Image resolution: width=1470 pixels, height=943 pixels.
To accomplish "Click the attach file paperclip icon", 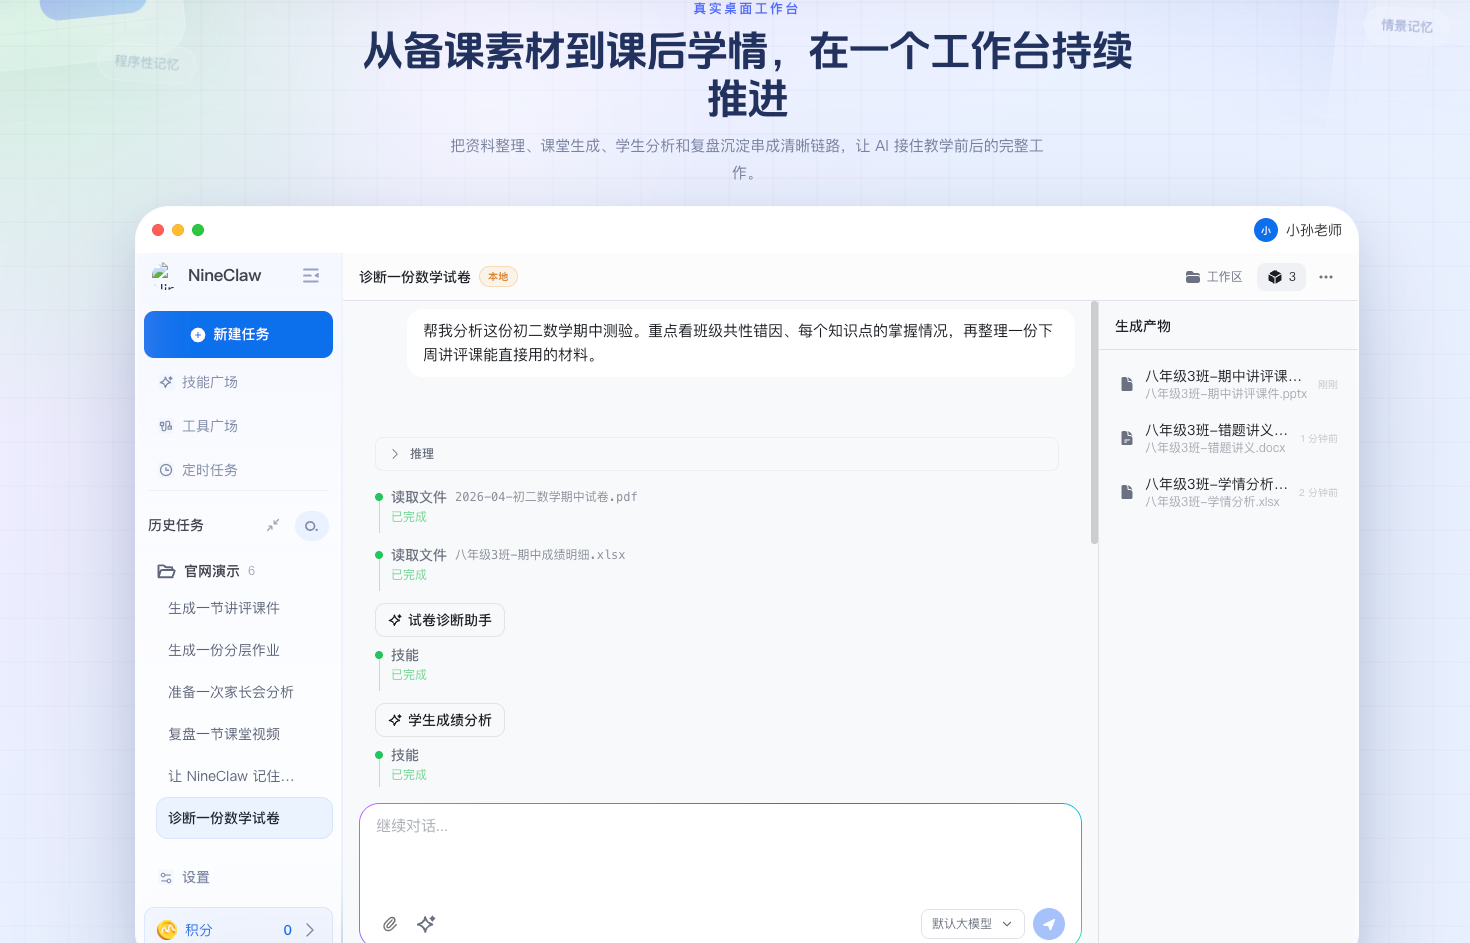I will pos(390,924).
